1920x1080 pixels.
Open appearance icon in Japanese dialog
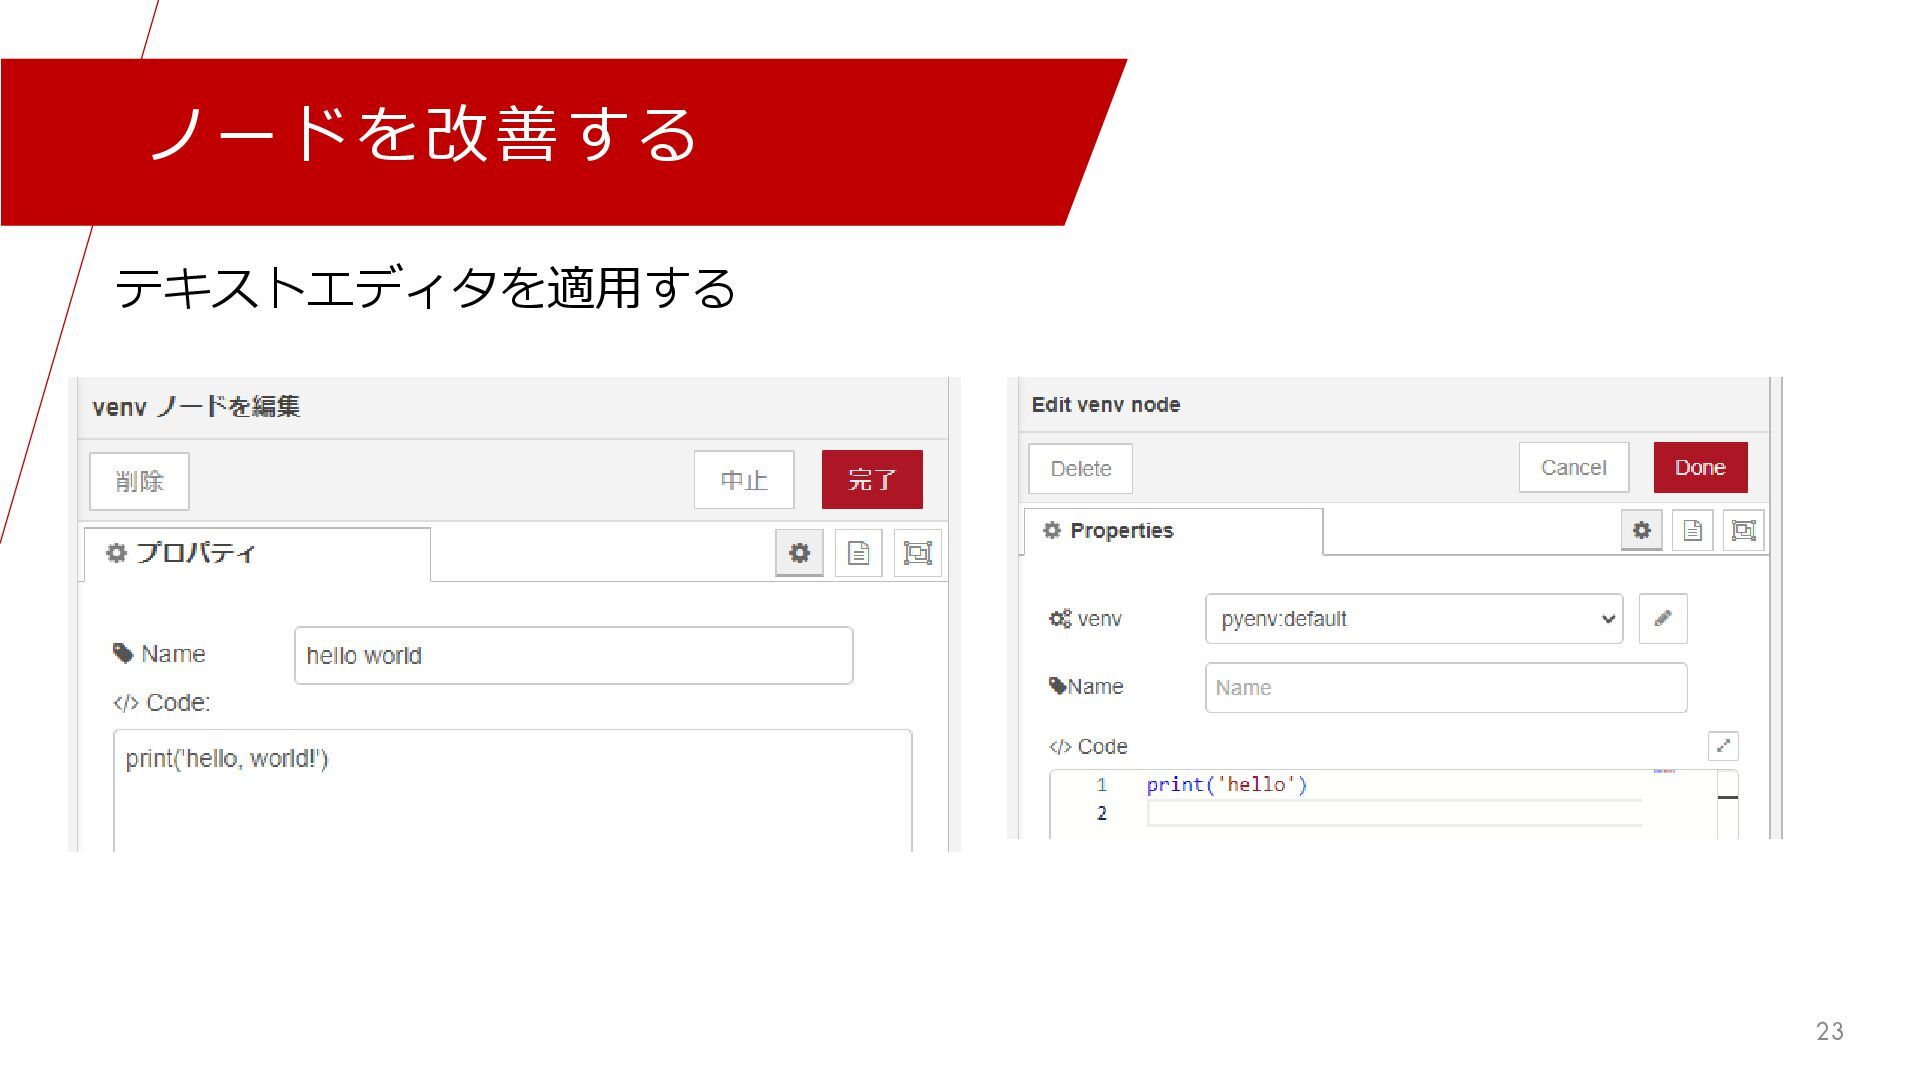(917, 553)
